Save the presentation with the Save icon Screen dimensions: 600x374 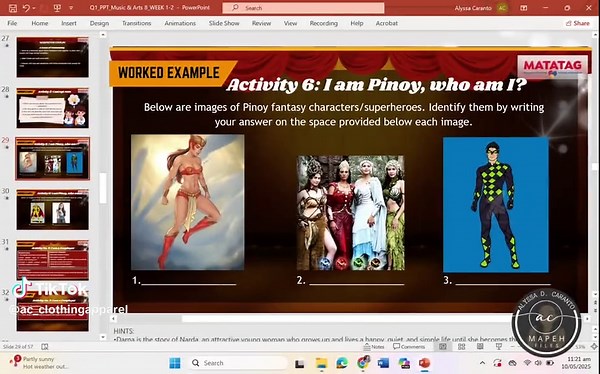(12, 8)
